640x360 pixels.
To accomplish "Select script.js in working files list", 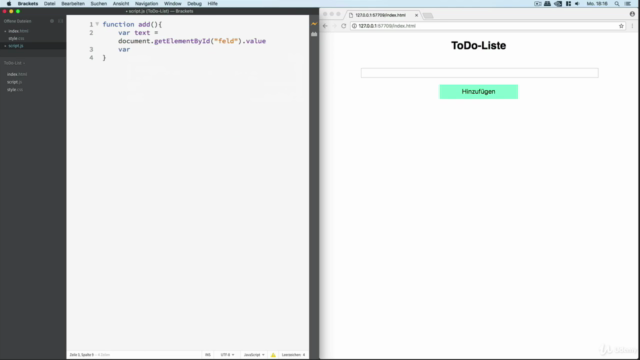I will pos(16,46).
